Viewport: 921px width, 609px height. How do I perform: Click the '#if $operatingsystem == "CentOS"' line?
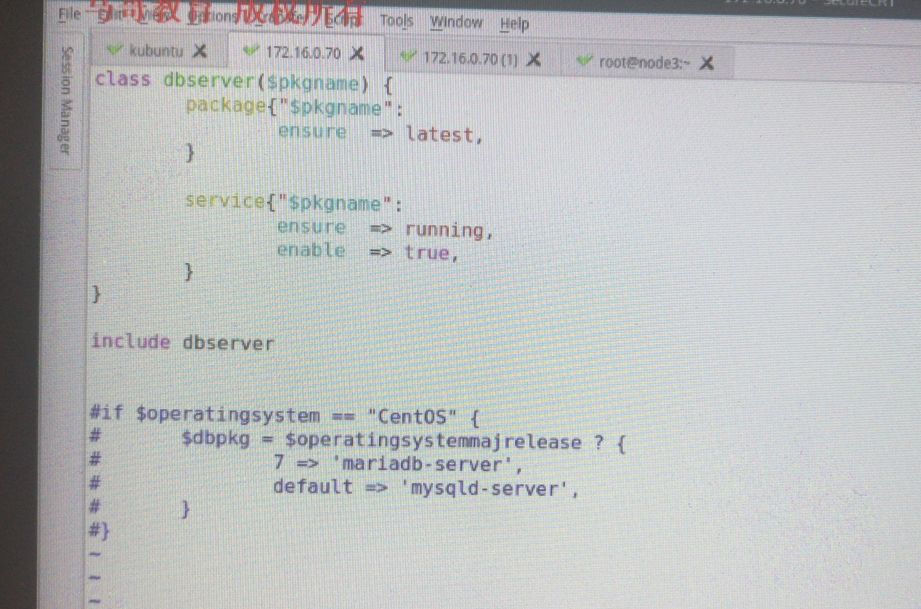[285, 415]
